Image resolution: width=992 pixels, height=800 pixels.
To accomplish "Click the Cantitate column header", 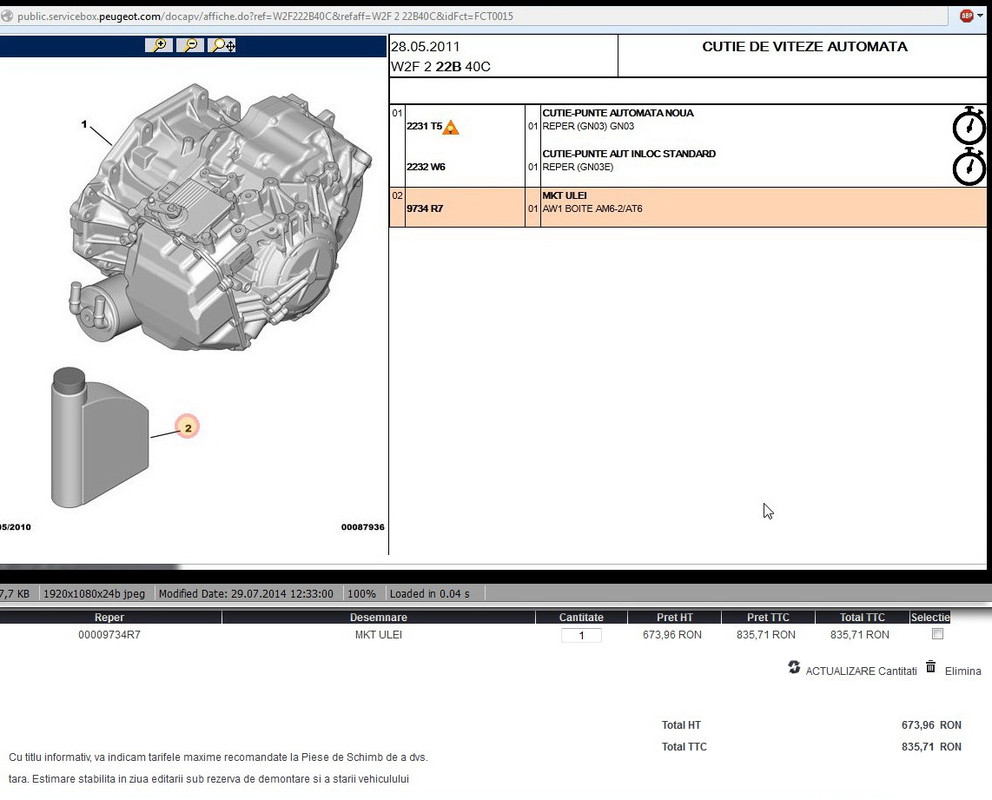I will (581, 617).
